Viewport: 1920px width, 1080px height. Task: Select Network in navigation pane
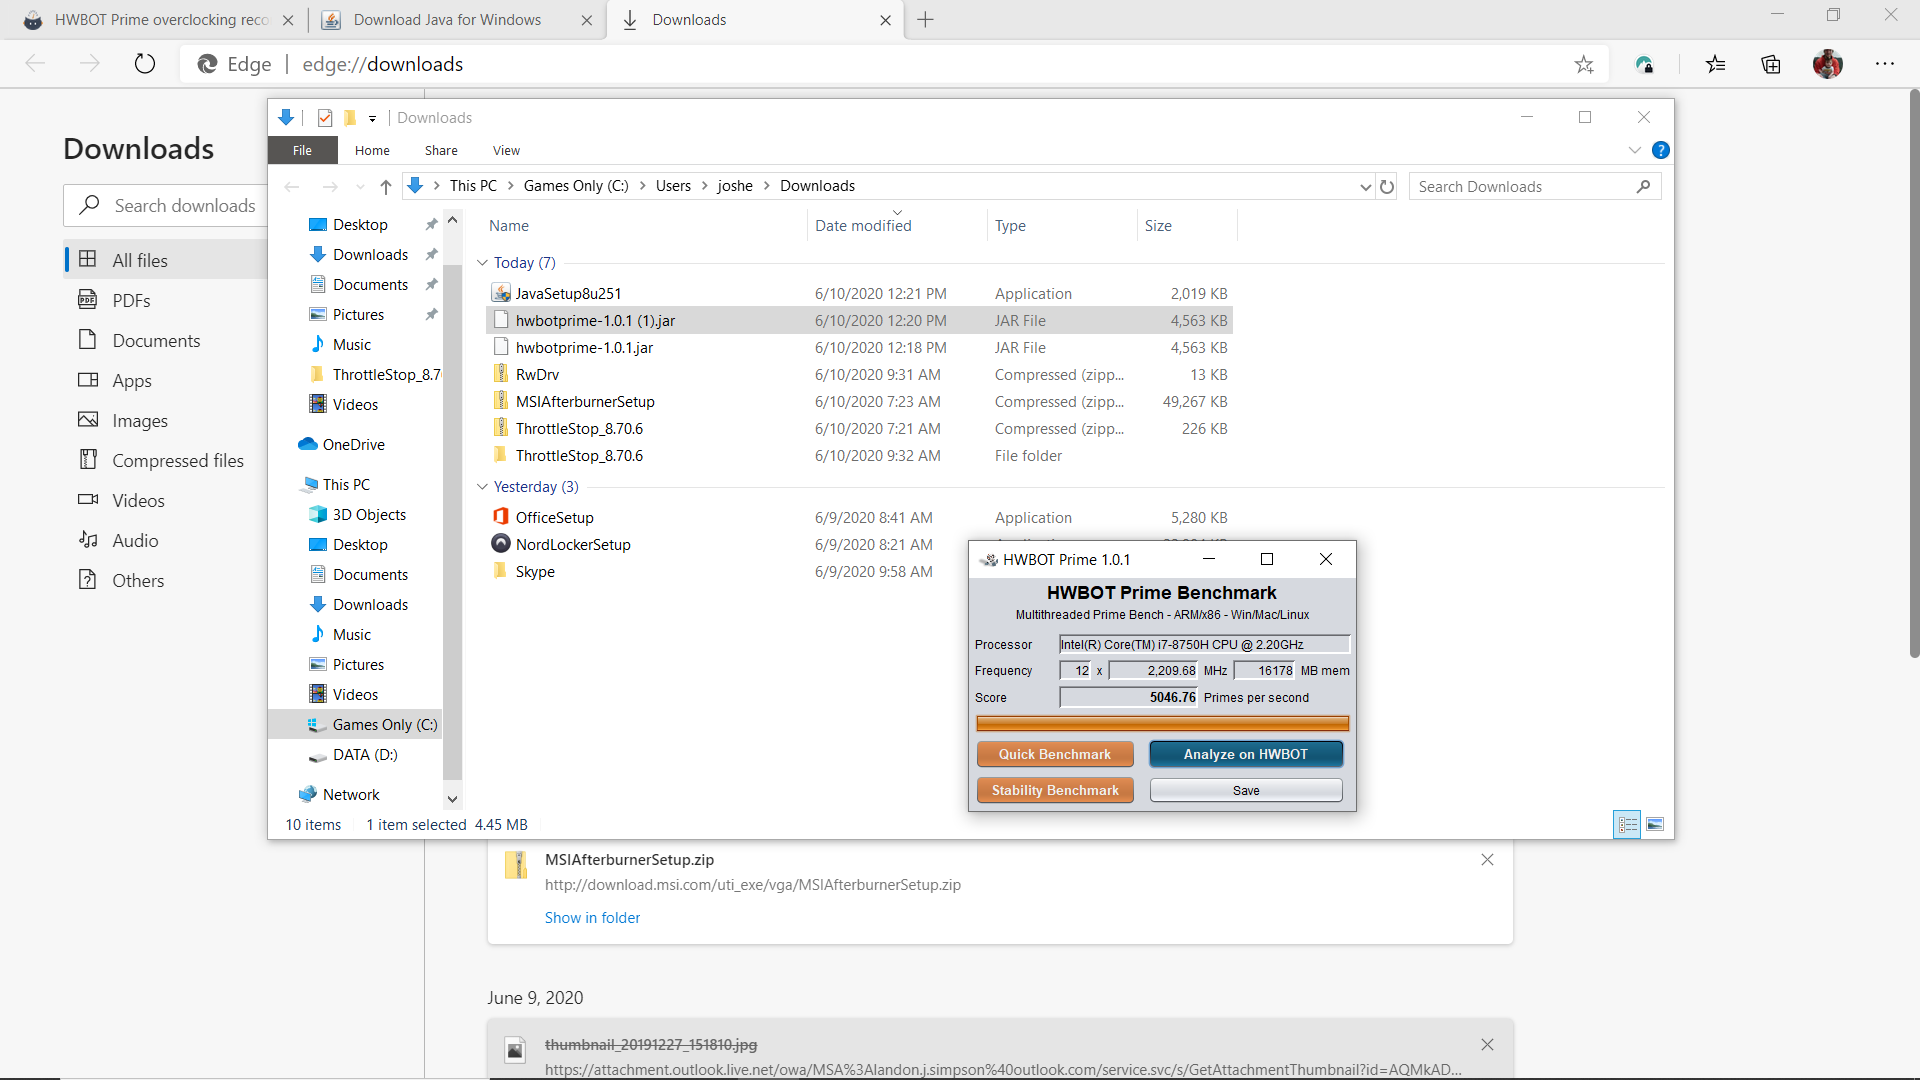351,794
